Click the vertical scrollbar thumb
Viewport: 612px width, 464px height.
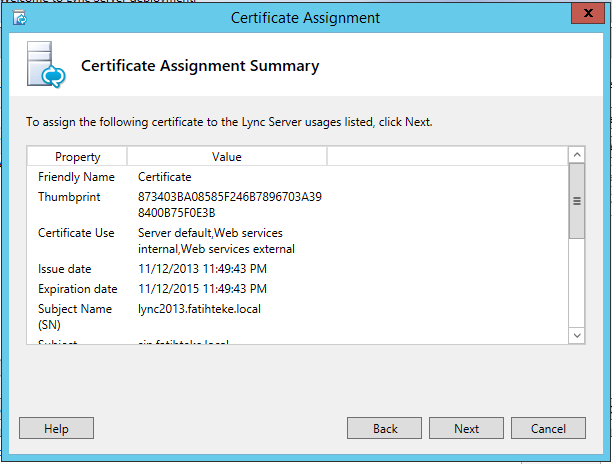tap(577, 201)
